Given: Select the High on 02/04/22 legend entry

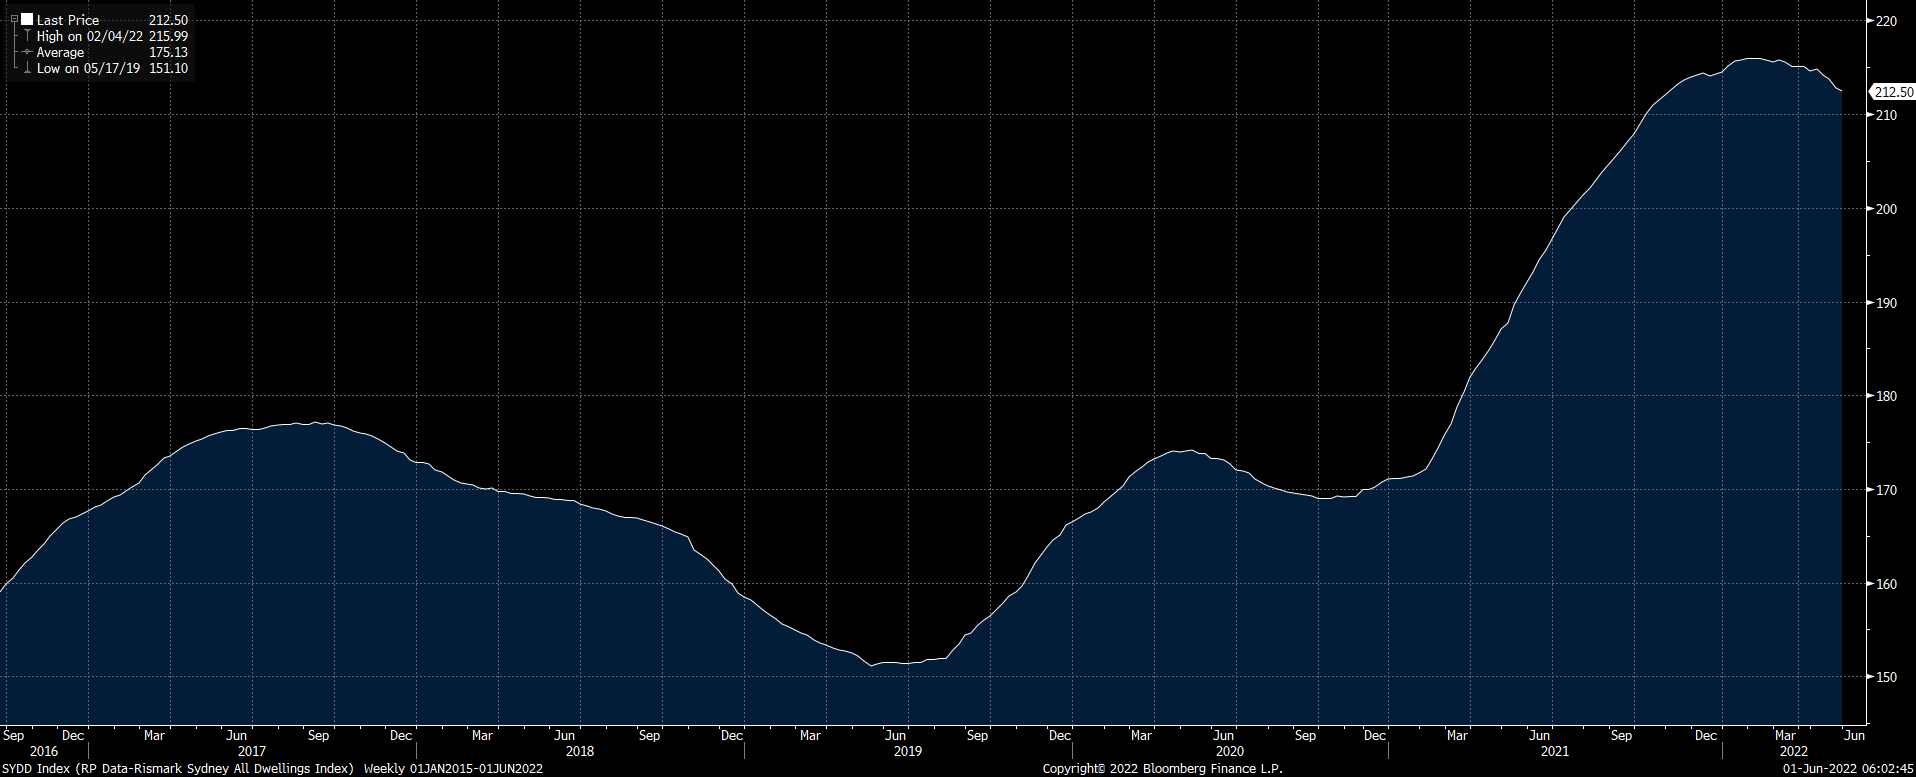Looking at the screenshot, I should [90, 36].
